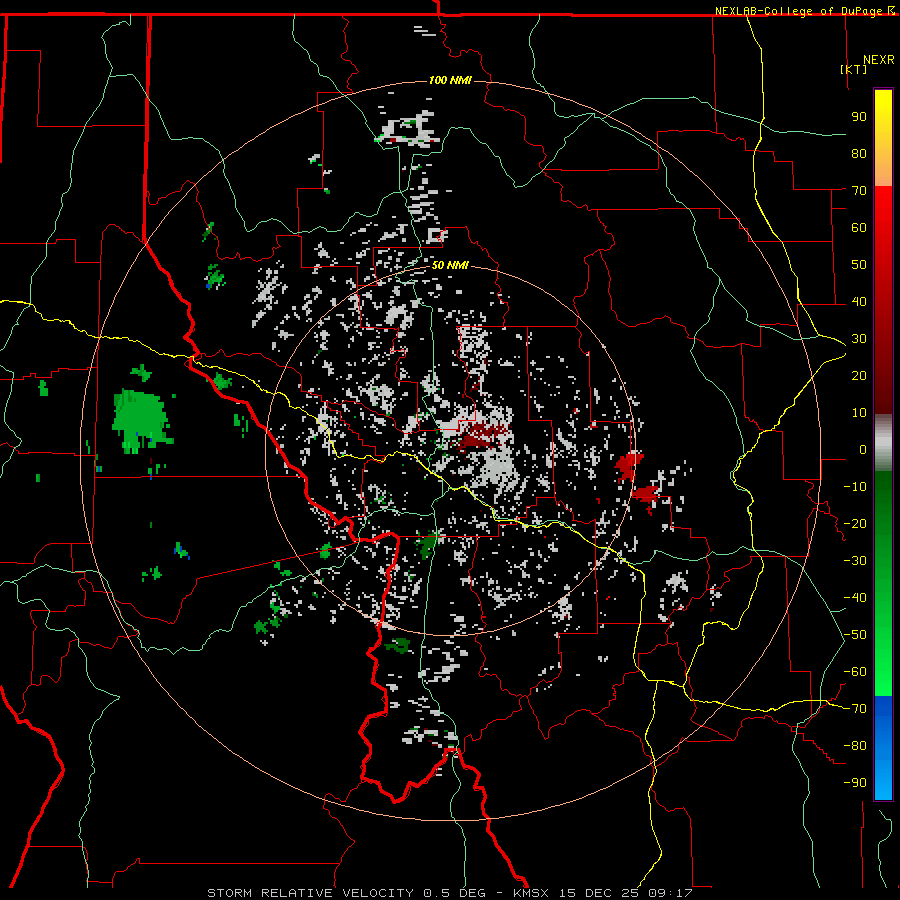Viewport: 900px width, 900px height.
Task: Click the -40 value on the velocity scale
Action: (x=855, y=598)
